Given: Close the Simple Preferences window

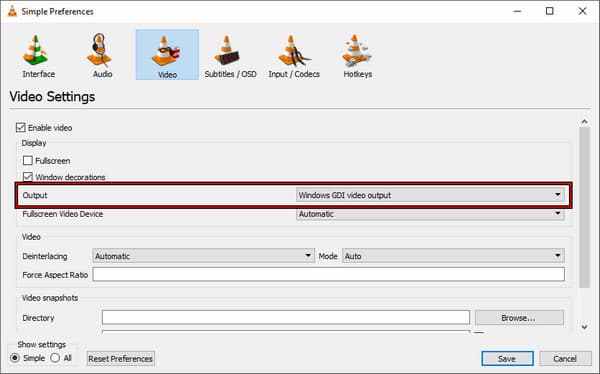Looking at the screenshot, I should pyautogui.click(x=582, y=11).
